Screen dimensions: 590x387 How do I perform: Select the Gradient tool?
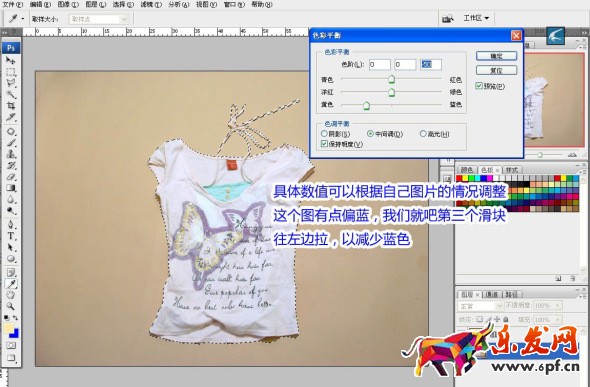pyautogui.click(x=11, y=188)
